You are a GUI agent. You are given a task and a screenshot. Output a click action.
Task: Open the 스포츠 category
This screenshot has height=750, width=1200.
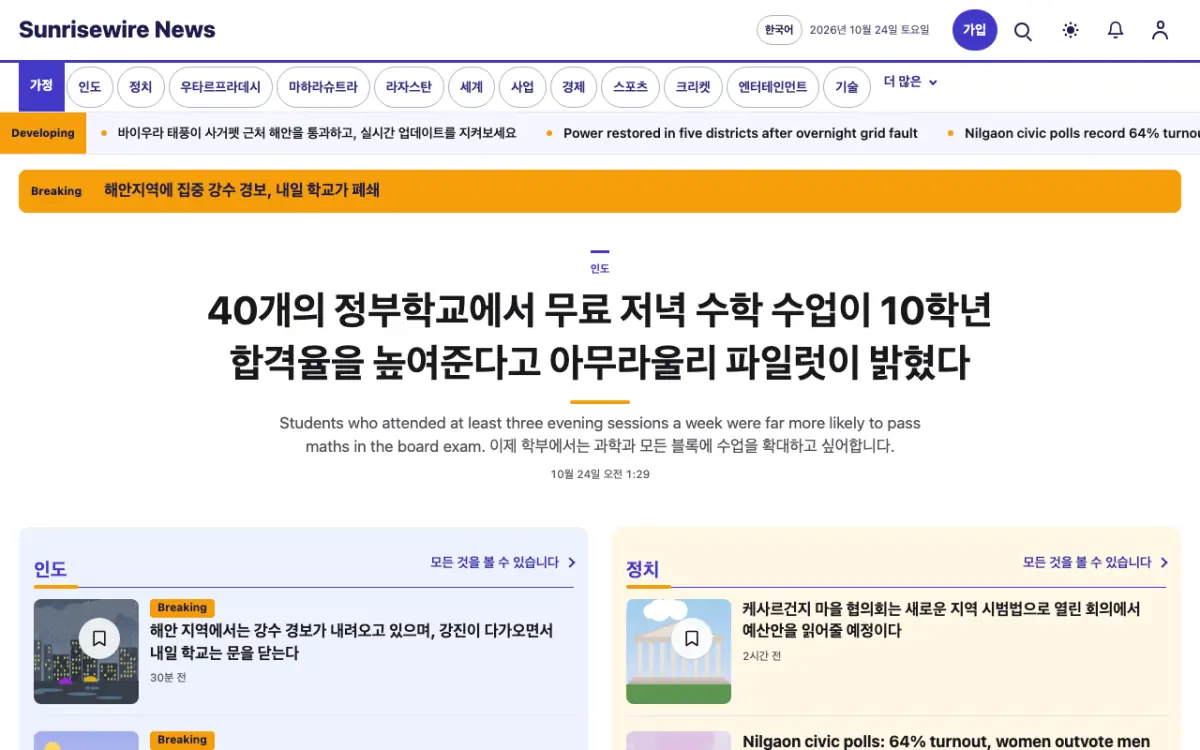pyautogui.click(x=630, y=87)
